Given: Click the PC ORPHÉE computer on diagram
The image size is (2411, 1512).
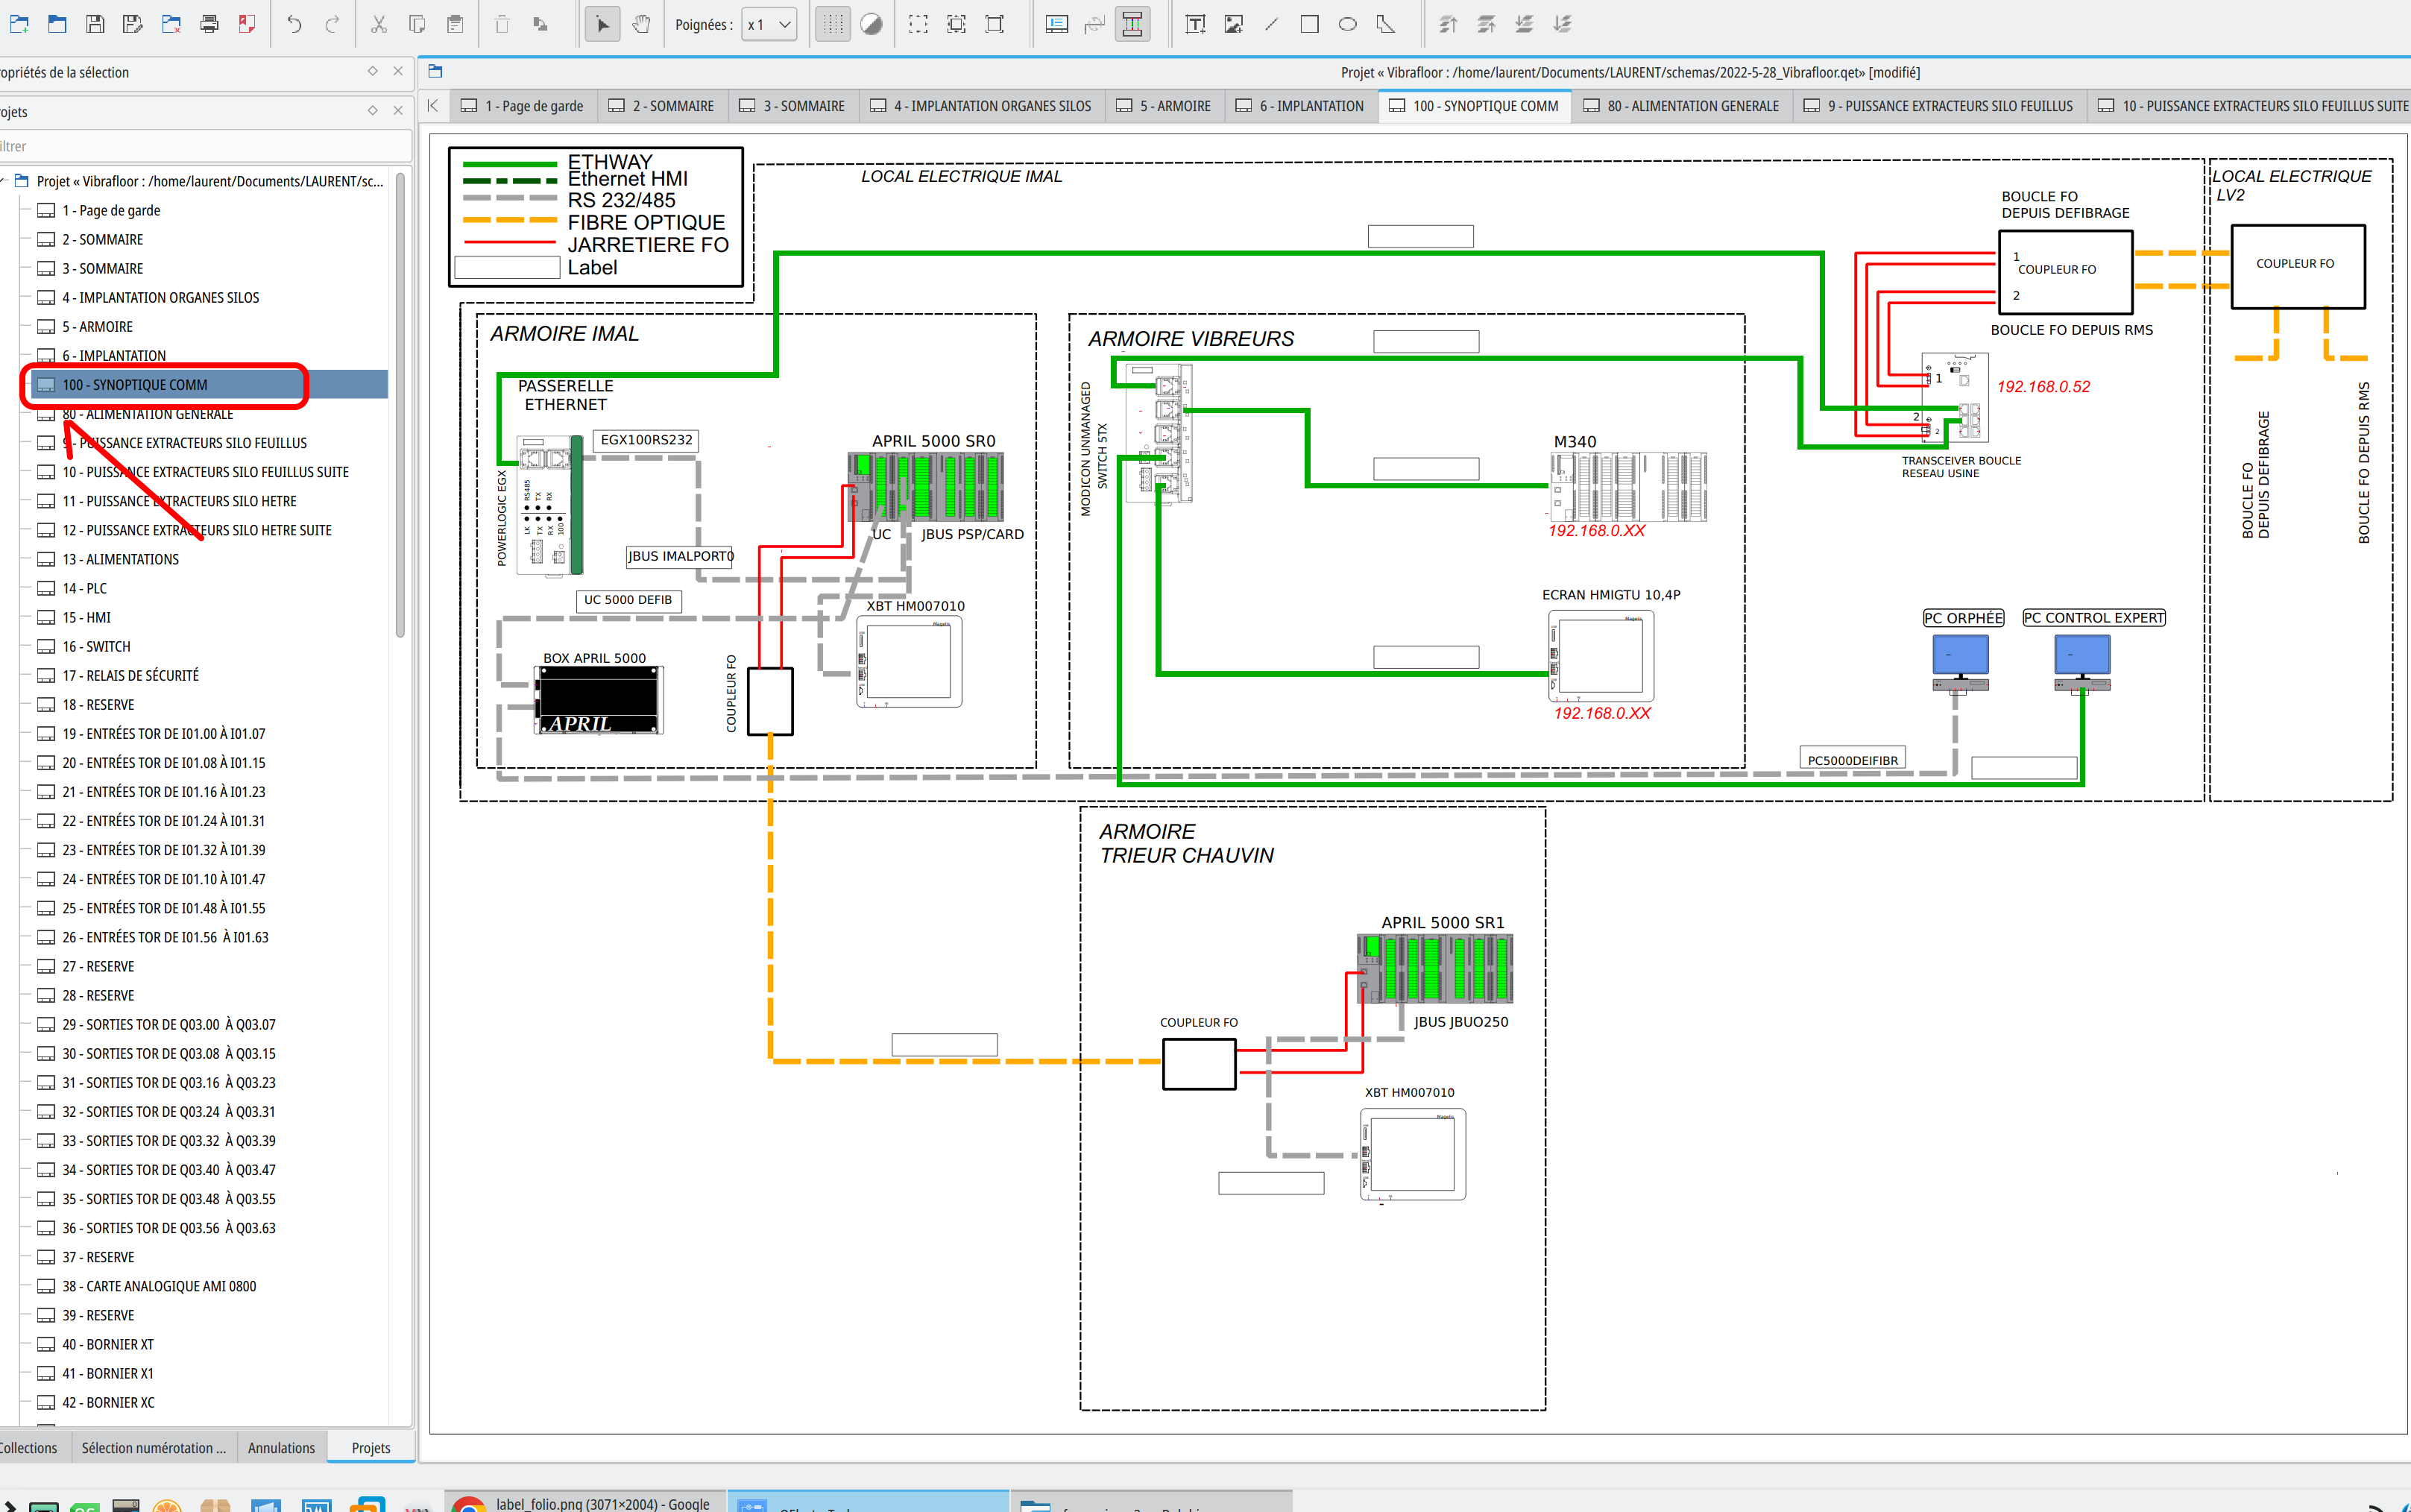Looking at the screenshot, I should (1960, 663).
